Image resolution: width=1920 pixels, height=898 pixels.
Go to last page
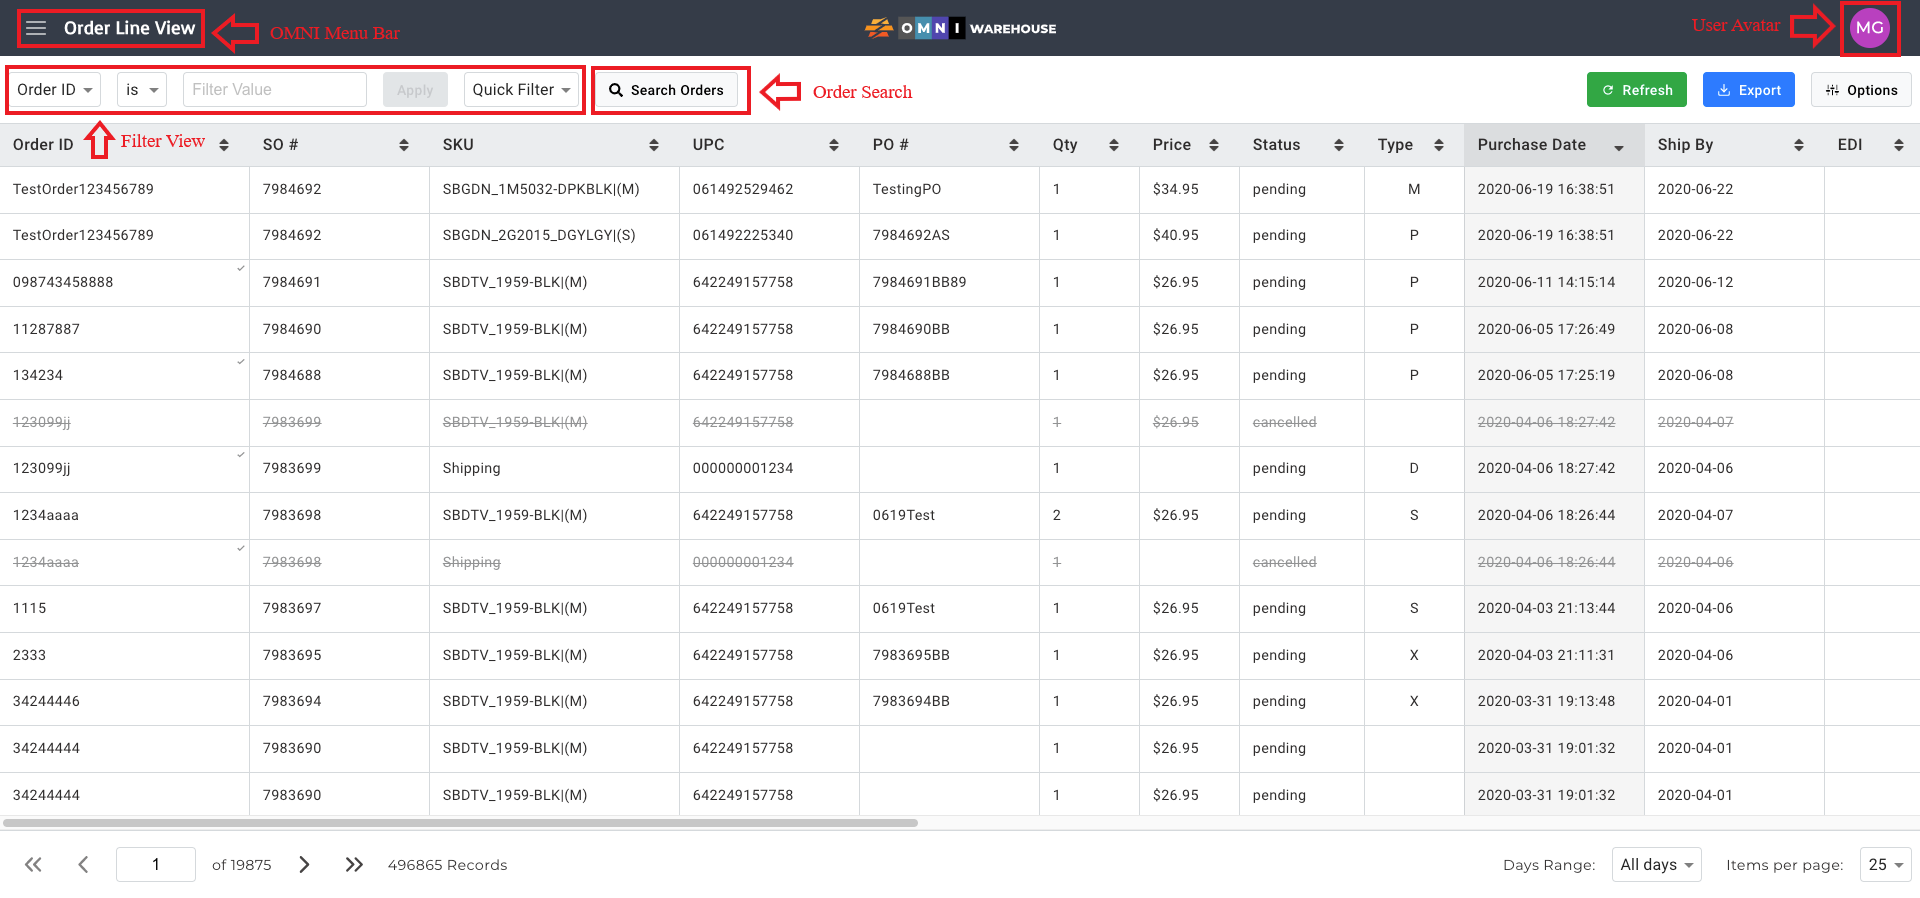point(354,865)
